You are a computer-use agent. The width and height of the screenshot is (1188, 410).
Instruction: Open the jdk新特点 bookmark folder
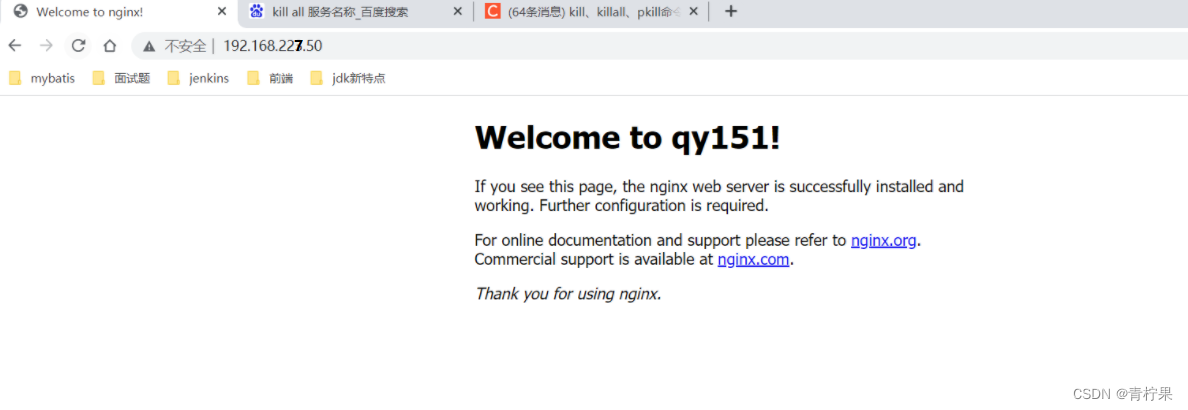pyautogui.click(x=349, y=78)
